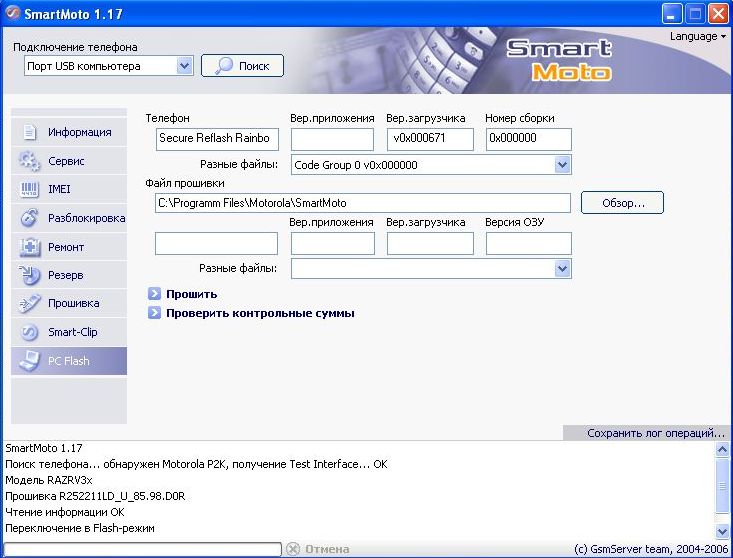Image resolution: width=733 pixels, height=558 pixels.
Task: Click the IMEI barcode icon
Action: [29, 189]
